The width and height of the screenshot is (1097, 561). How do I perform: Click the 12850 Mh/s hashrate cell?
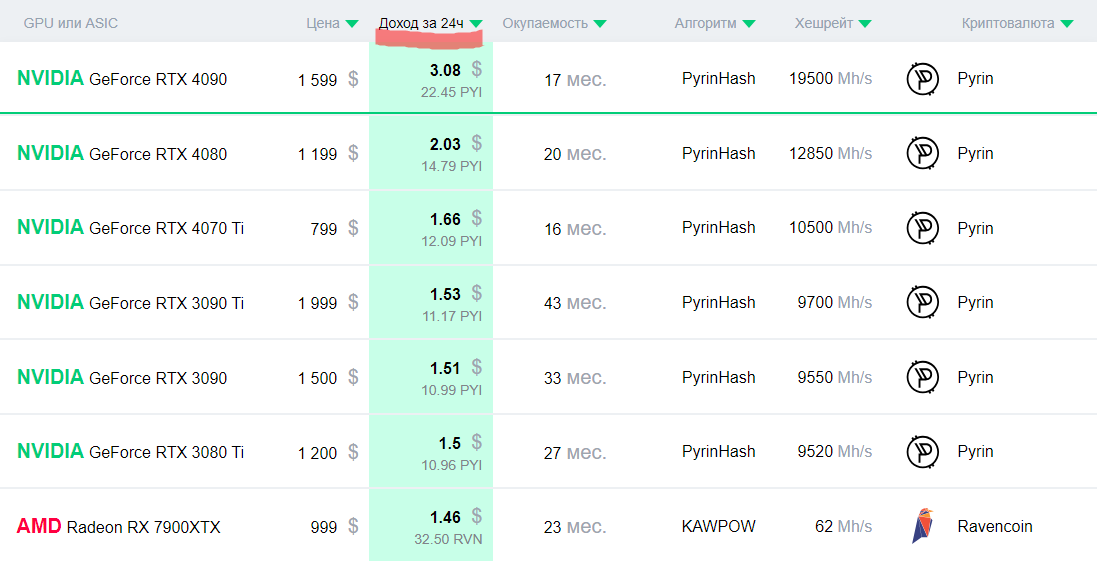tap(830, 153)
